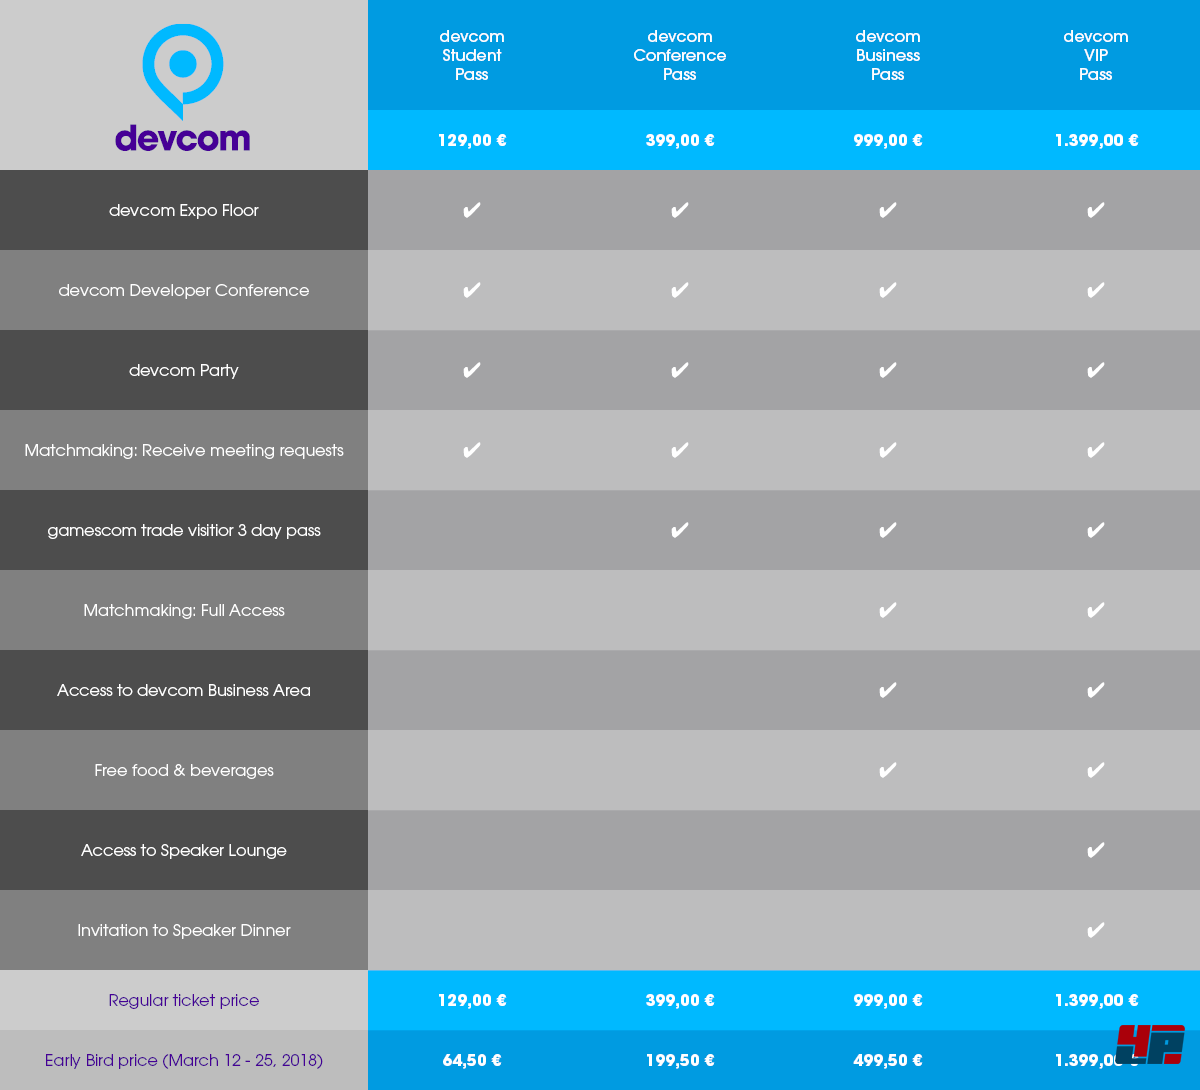The height and width of the screenshot is (1090, 1200).
Task: Click the red and blue 4P watermark logo
Action: pos(1150,1045)
